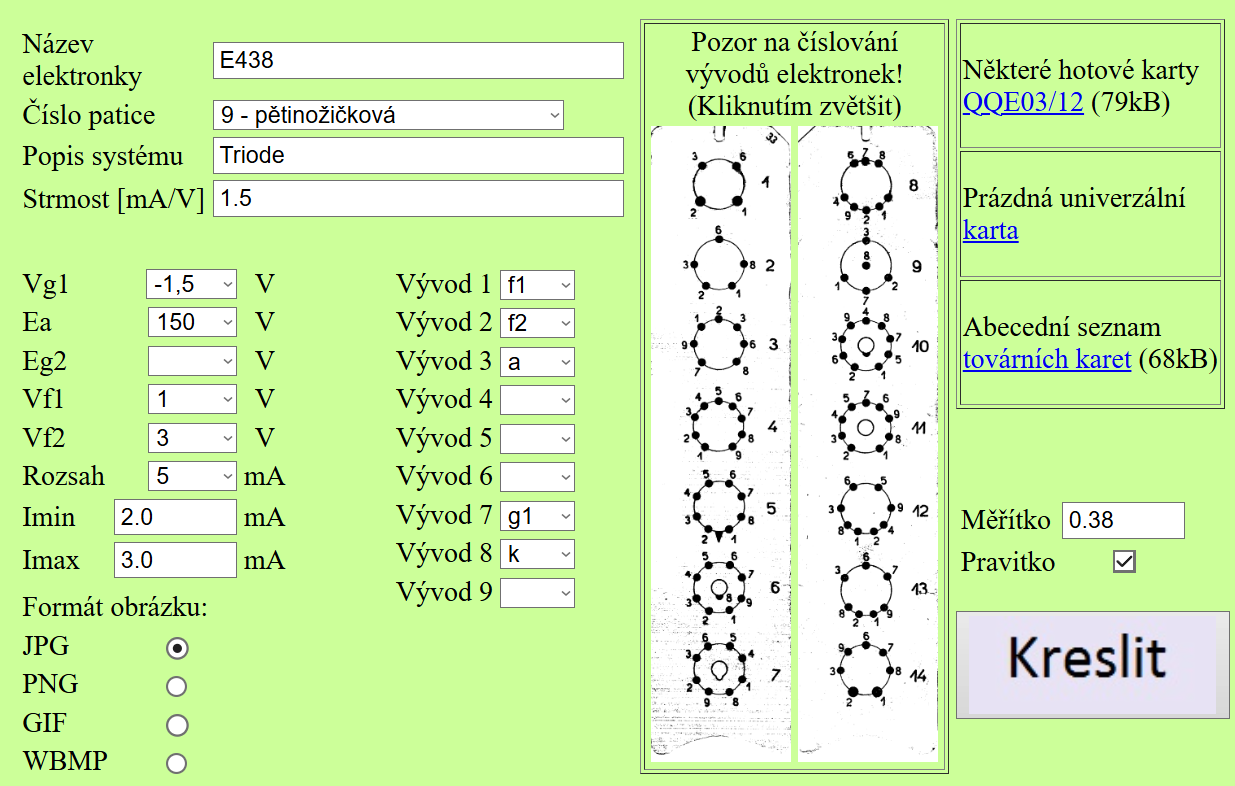This screenshot has height=786, width=1235.
Task: Open the Číslo patice dropdown
Action: pos(388,115)
